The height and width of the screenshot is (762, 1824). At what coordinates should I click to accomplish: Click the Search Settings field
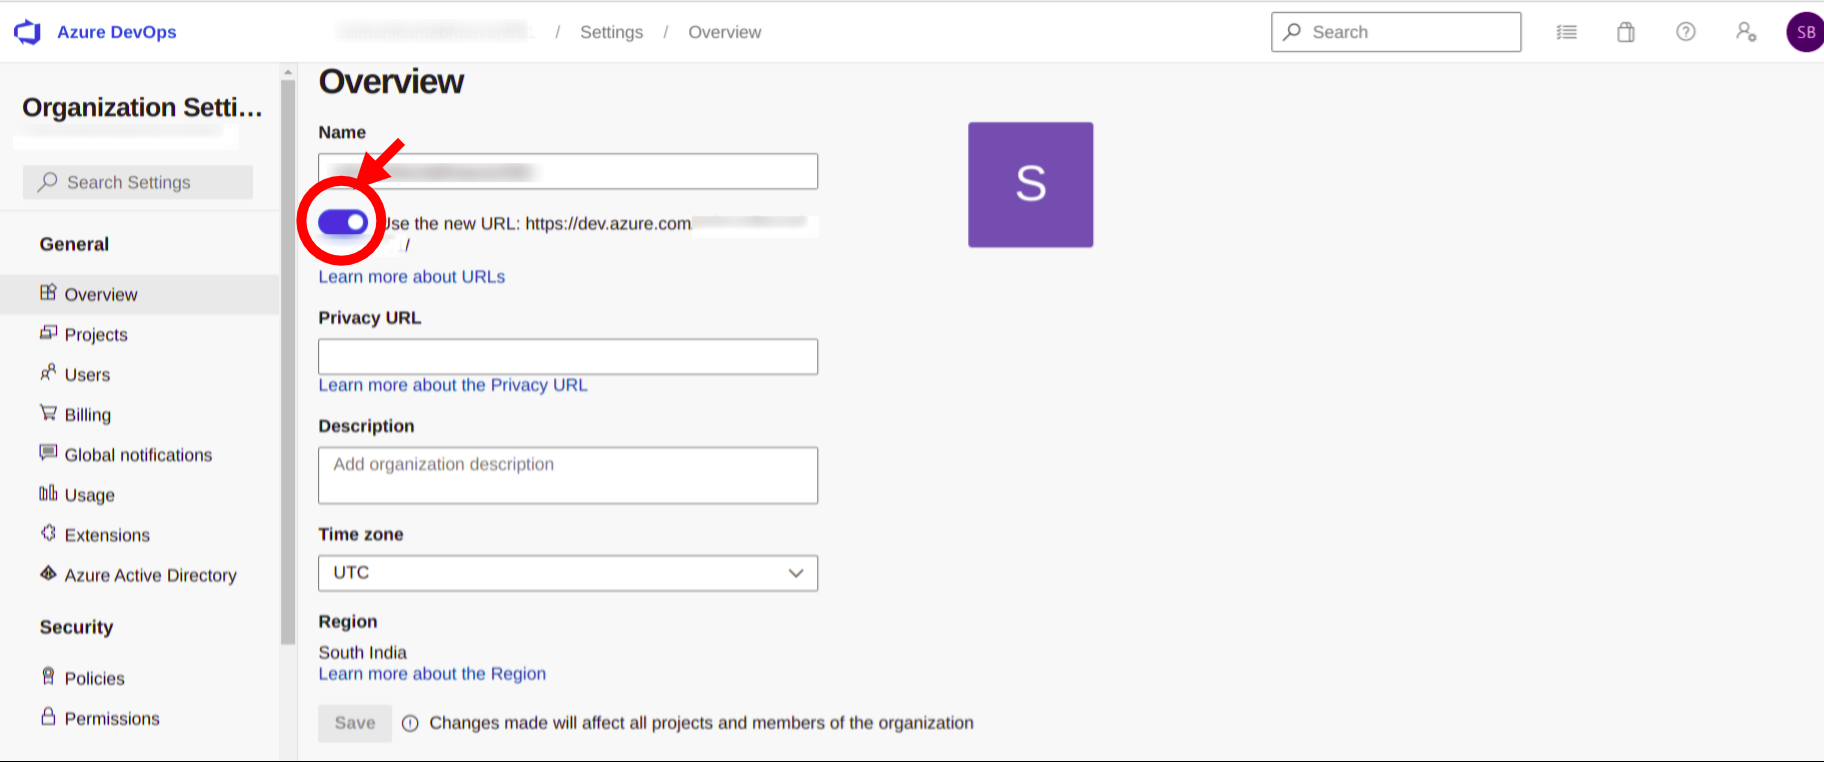tap(138, 182)
